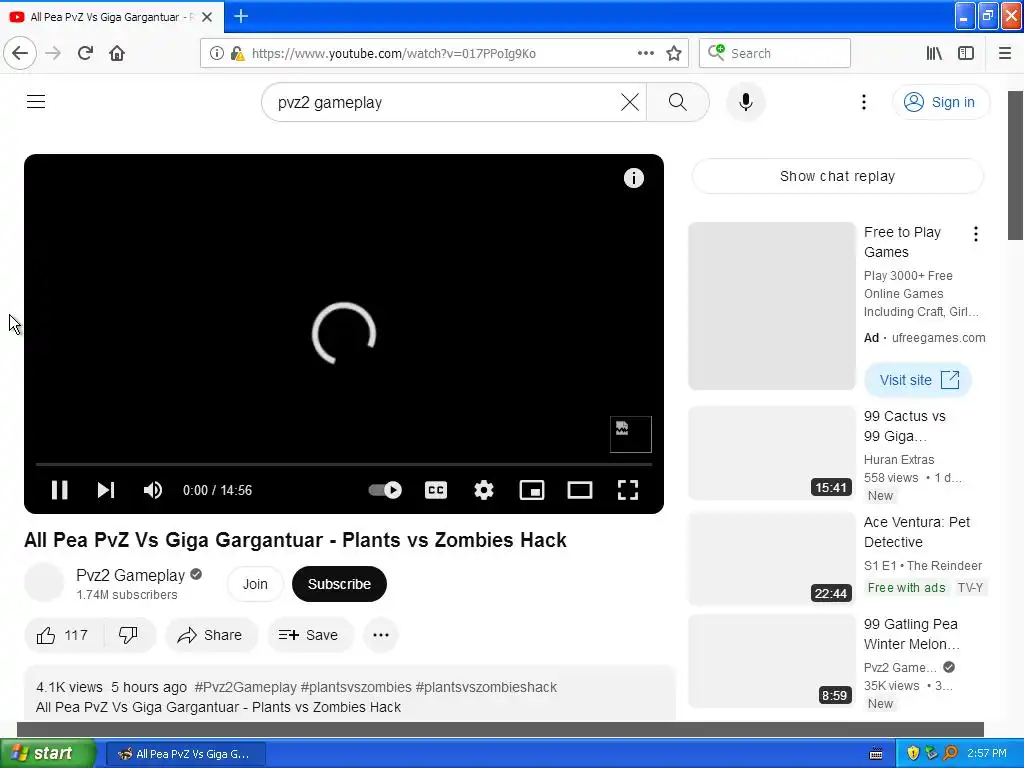Bookmark this page with star

tap(674, 53)
